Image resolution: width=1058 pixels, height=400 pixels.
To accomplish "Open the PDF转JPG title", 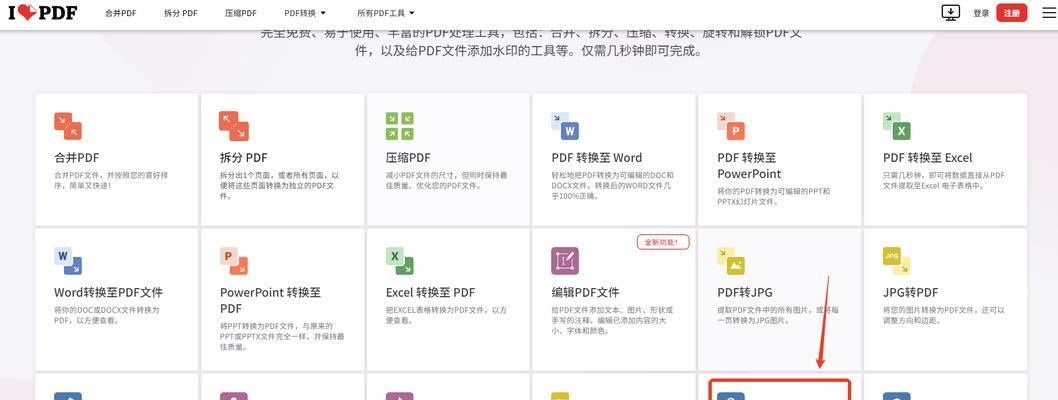I will click(x=744, y=293).
